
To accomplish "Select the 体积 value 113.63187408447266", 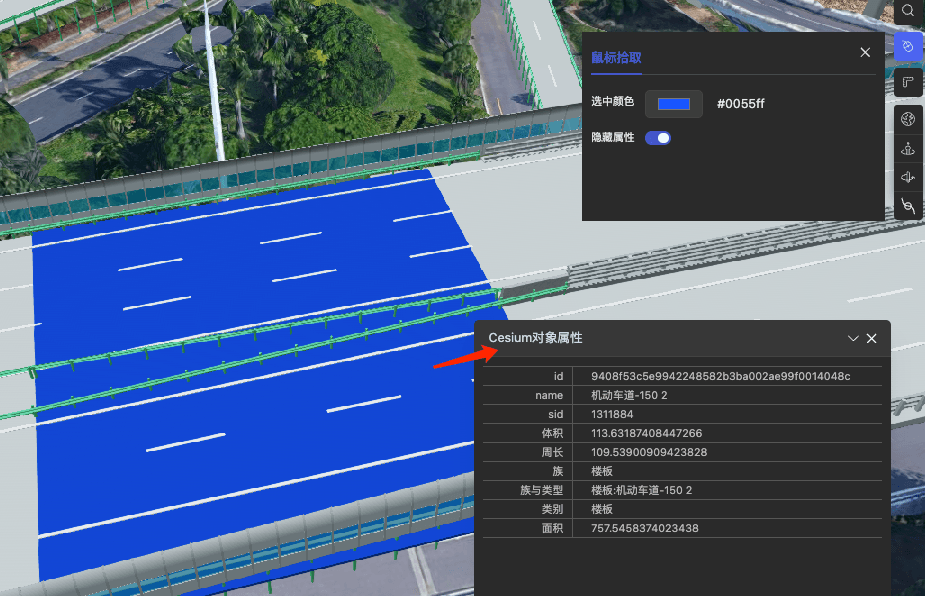I will pyautogui.click(x=646, y=433).
